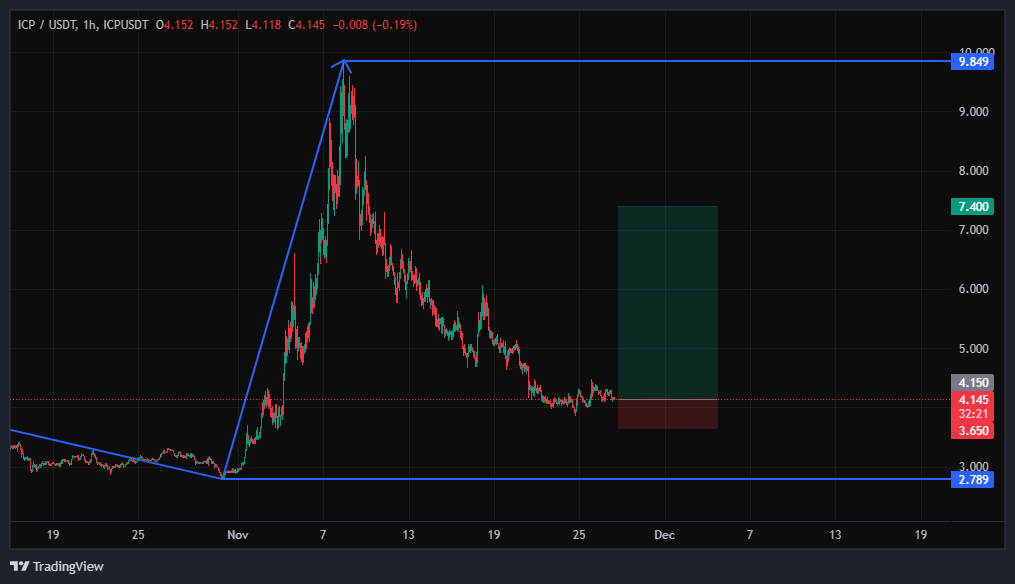Select the red 3.650 stop-loss label
1015x584 pixels.
point(972,430)
